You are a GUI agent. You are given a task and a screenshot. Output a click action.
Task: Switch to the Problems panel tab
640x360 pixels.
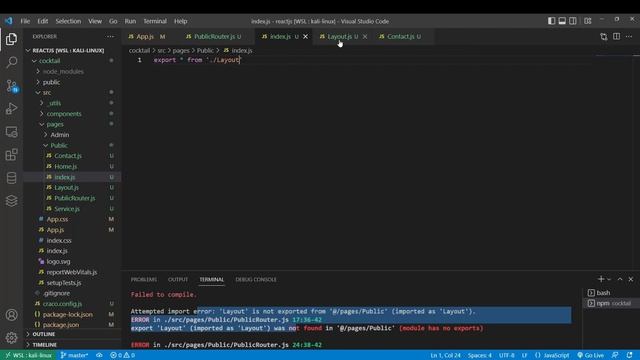click(144, 280)
